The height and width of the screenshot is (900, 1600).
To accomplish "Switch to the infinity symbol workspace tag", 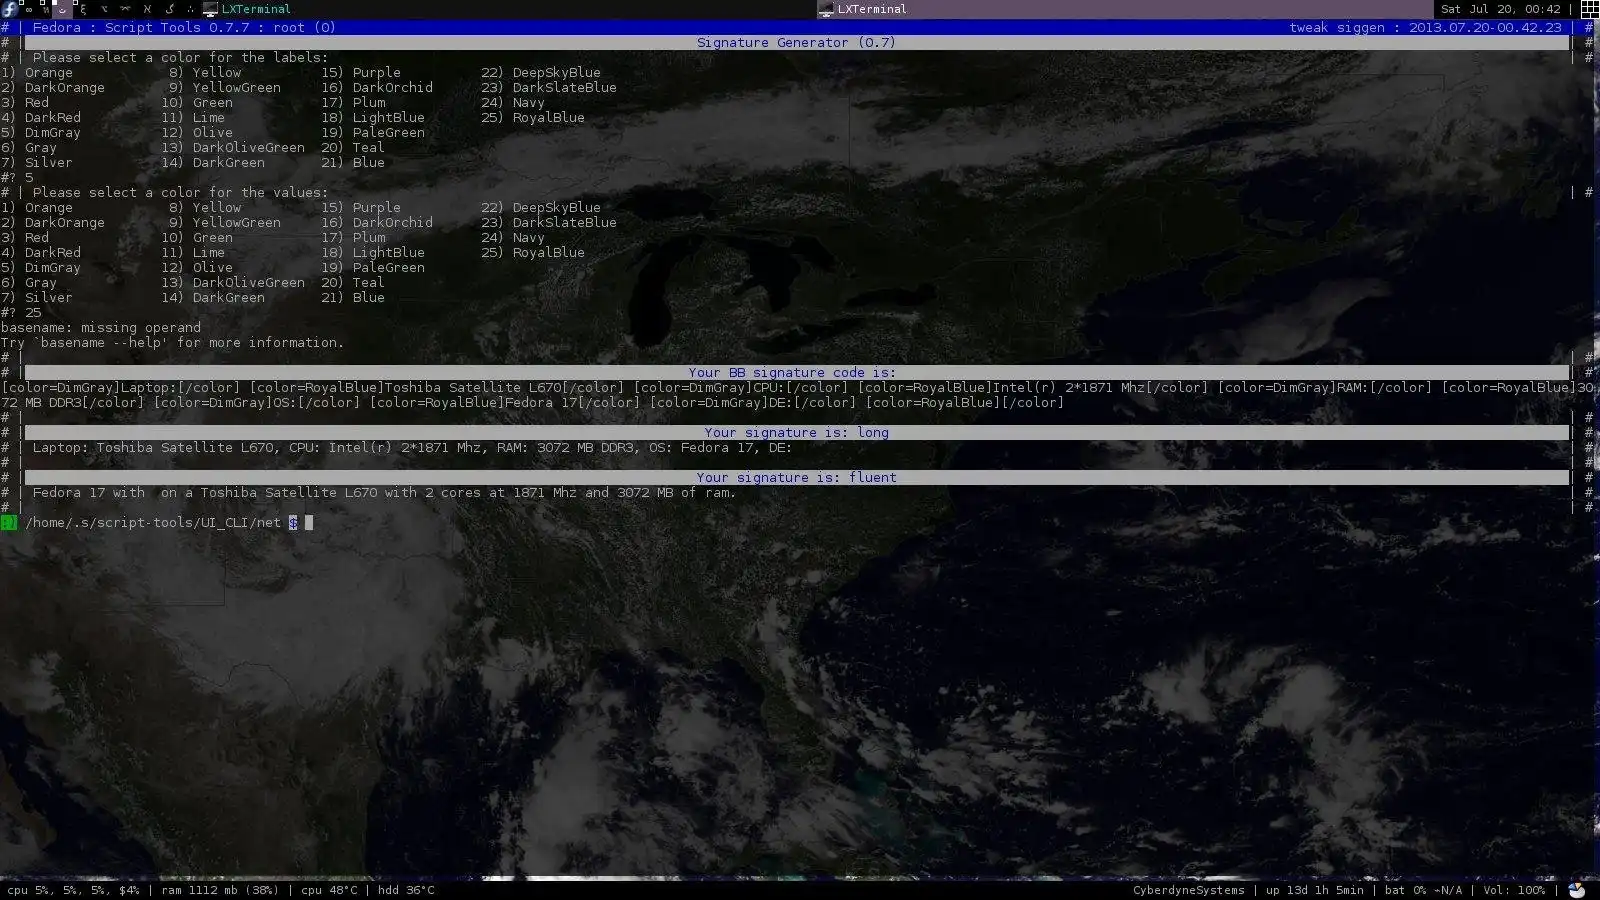I will 28,9.
